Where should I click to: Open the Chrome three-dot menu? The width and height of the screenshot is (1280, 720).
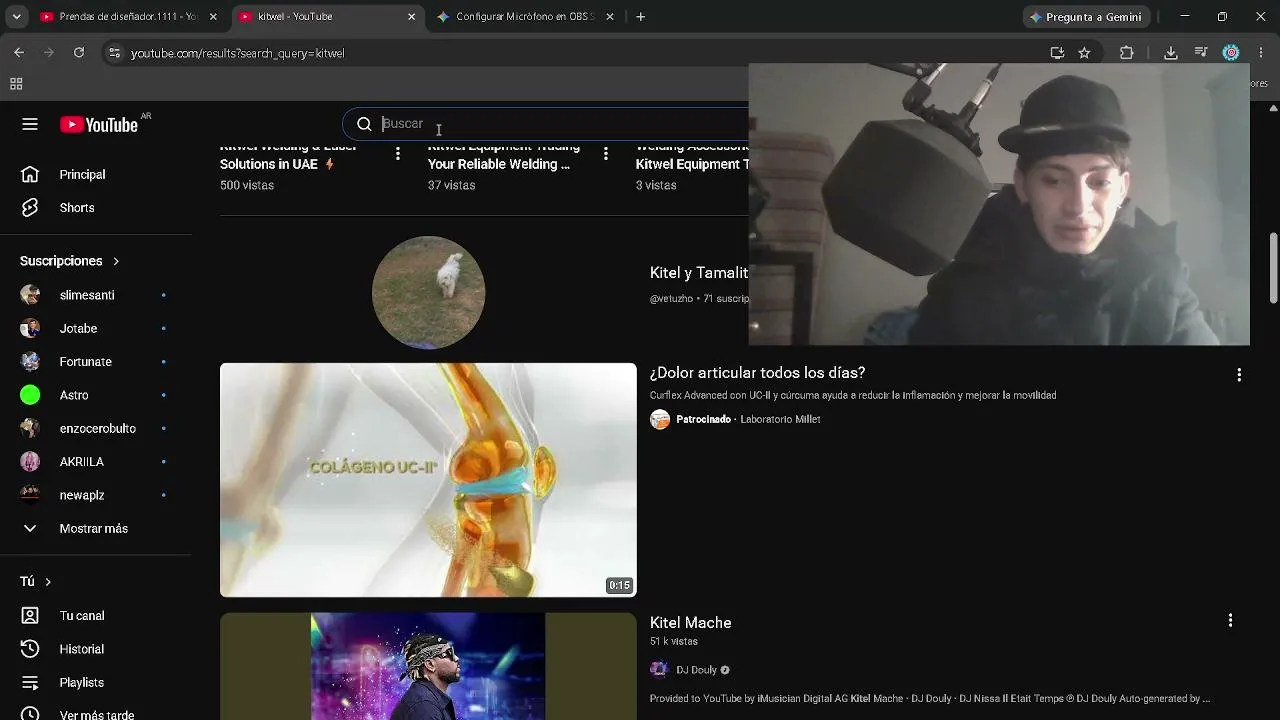(x=1261, y=53)
